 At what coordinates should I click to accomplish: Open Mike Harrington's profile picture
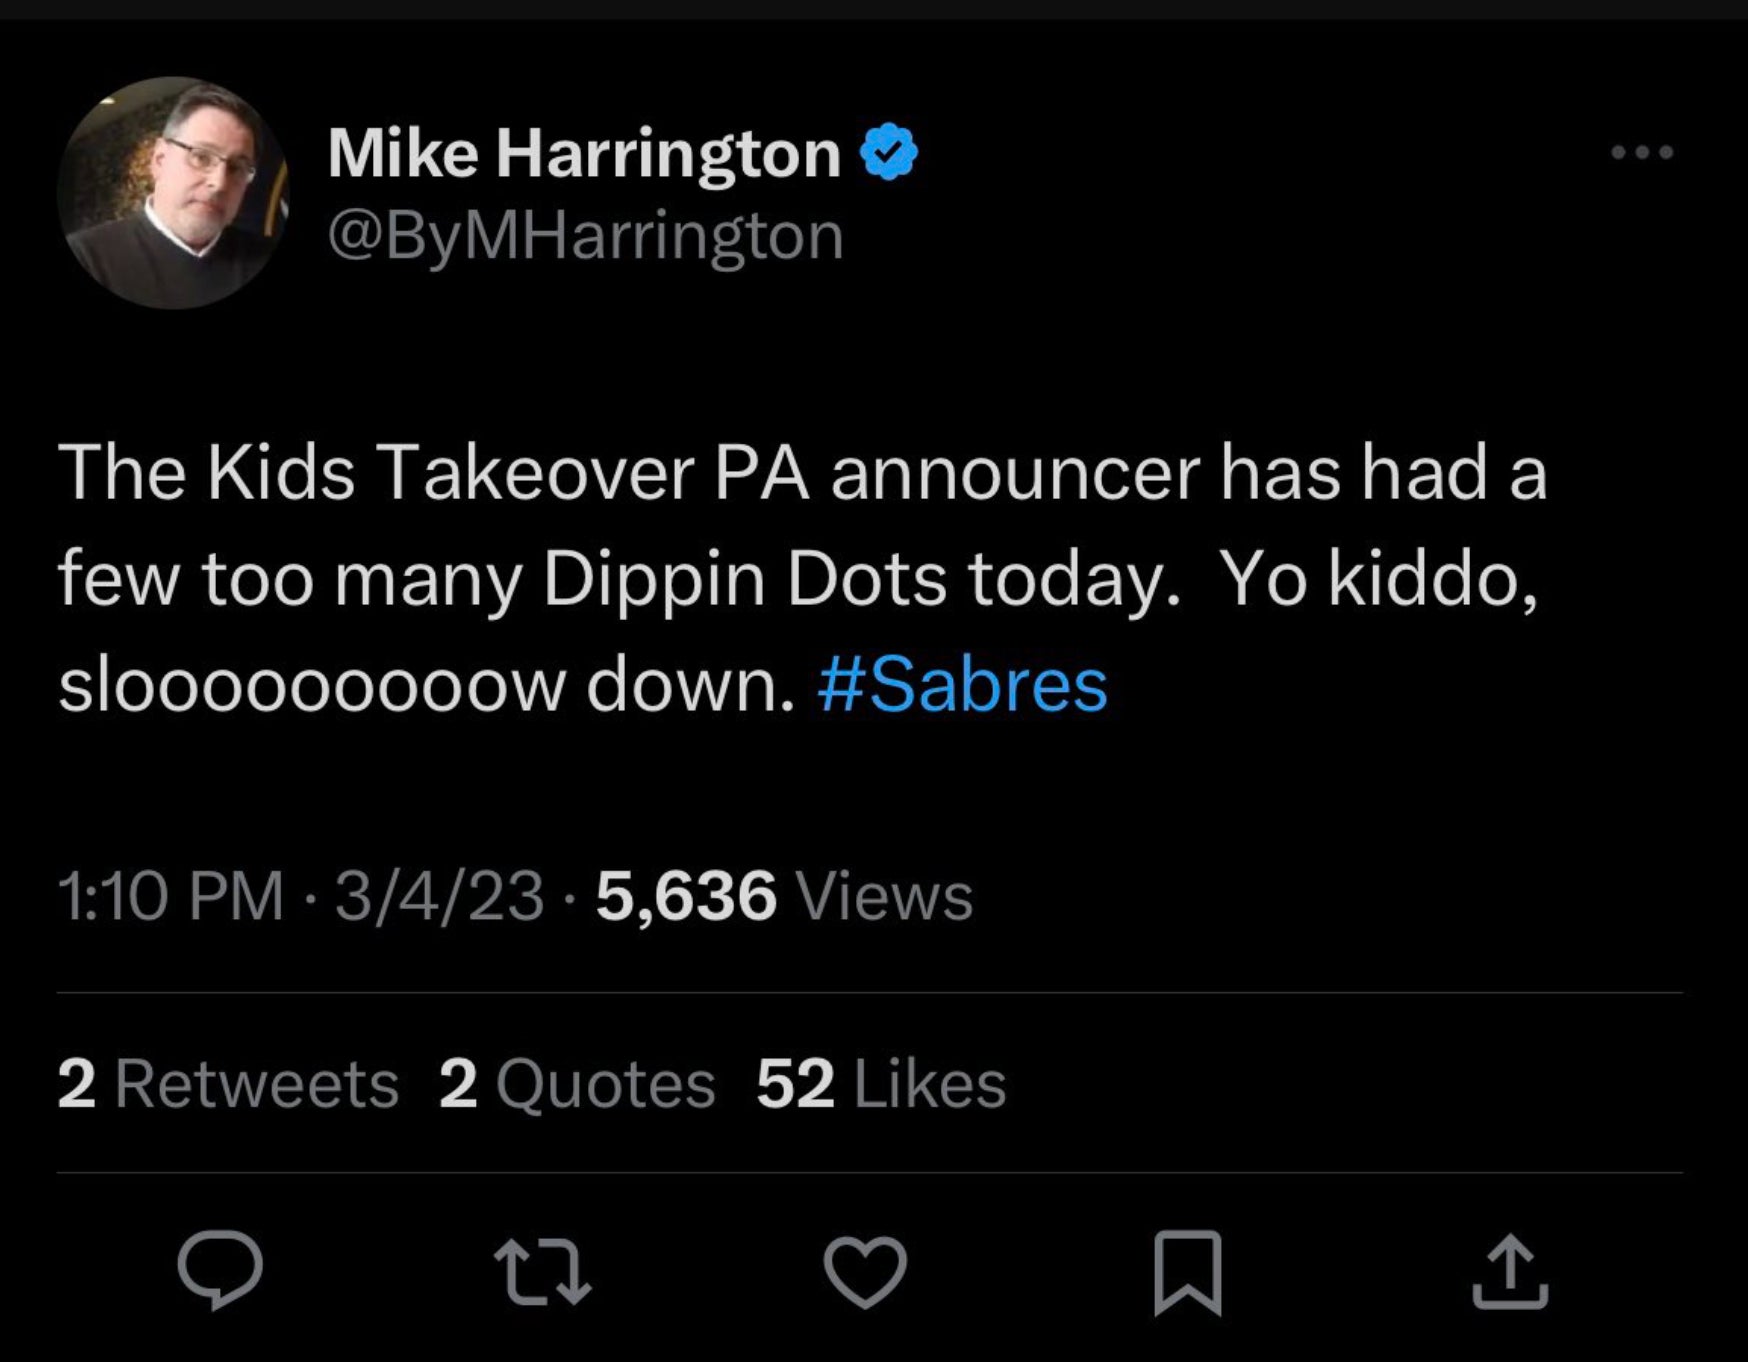(173, 193)
